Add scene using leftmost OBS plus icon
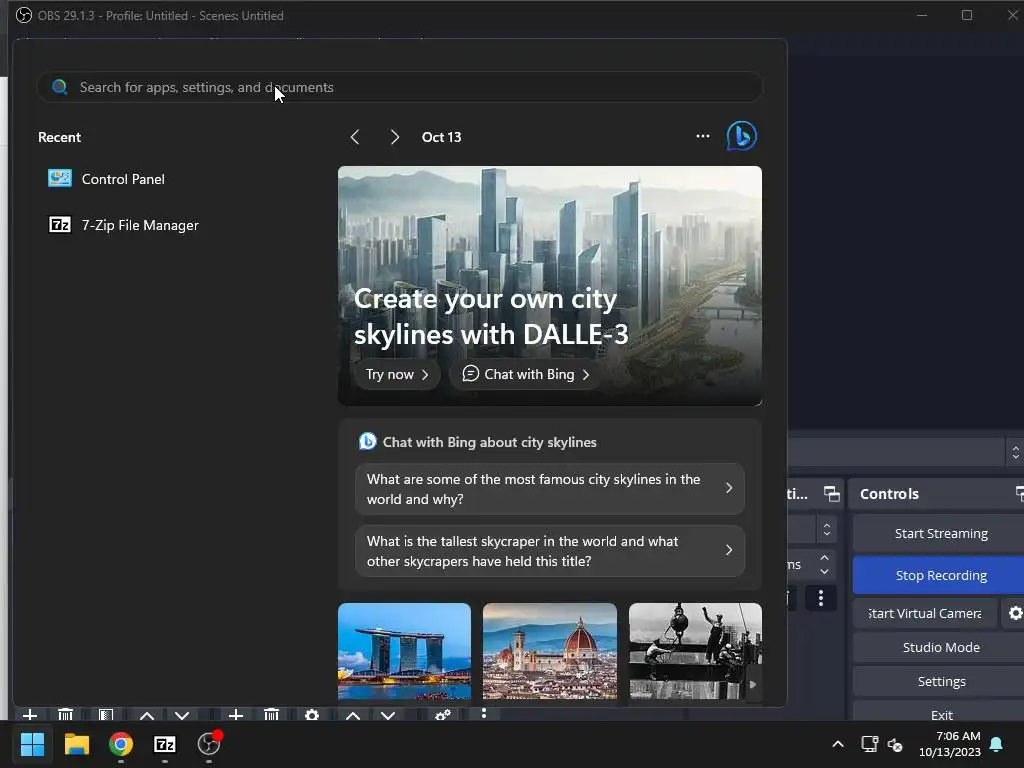Screen dimensions: 1024x768 point(30,715)
